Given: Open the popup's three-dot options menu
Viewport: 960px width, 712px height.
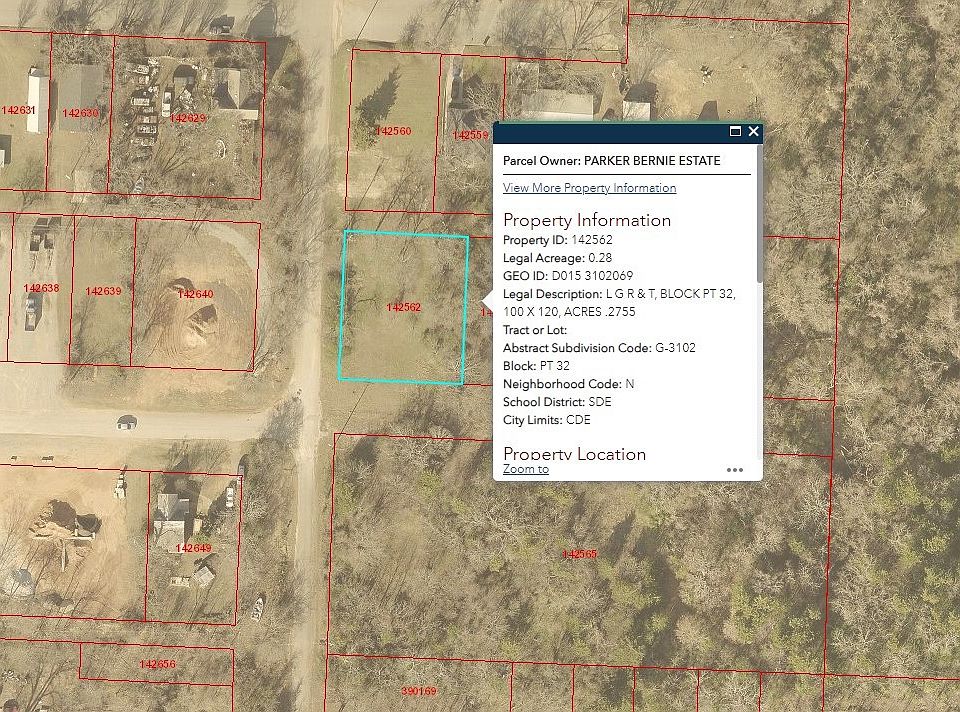Looking at the screenshot, I should pyautogui.click(x=735, y=470).
